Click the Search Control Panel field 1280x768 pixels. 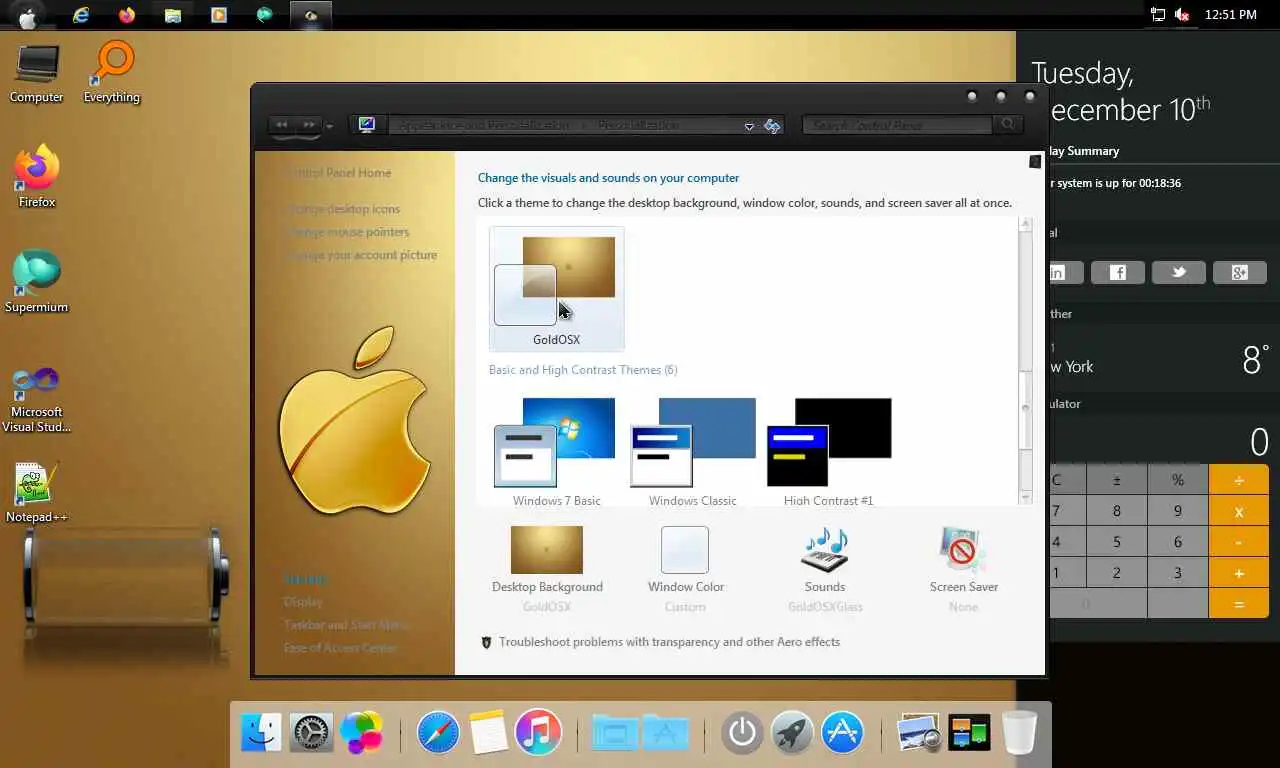click(898, 125)
